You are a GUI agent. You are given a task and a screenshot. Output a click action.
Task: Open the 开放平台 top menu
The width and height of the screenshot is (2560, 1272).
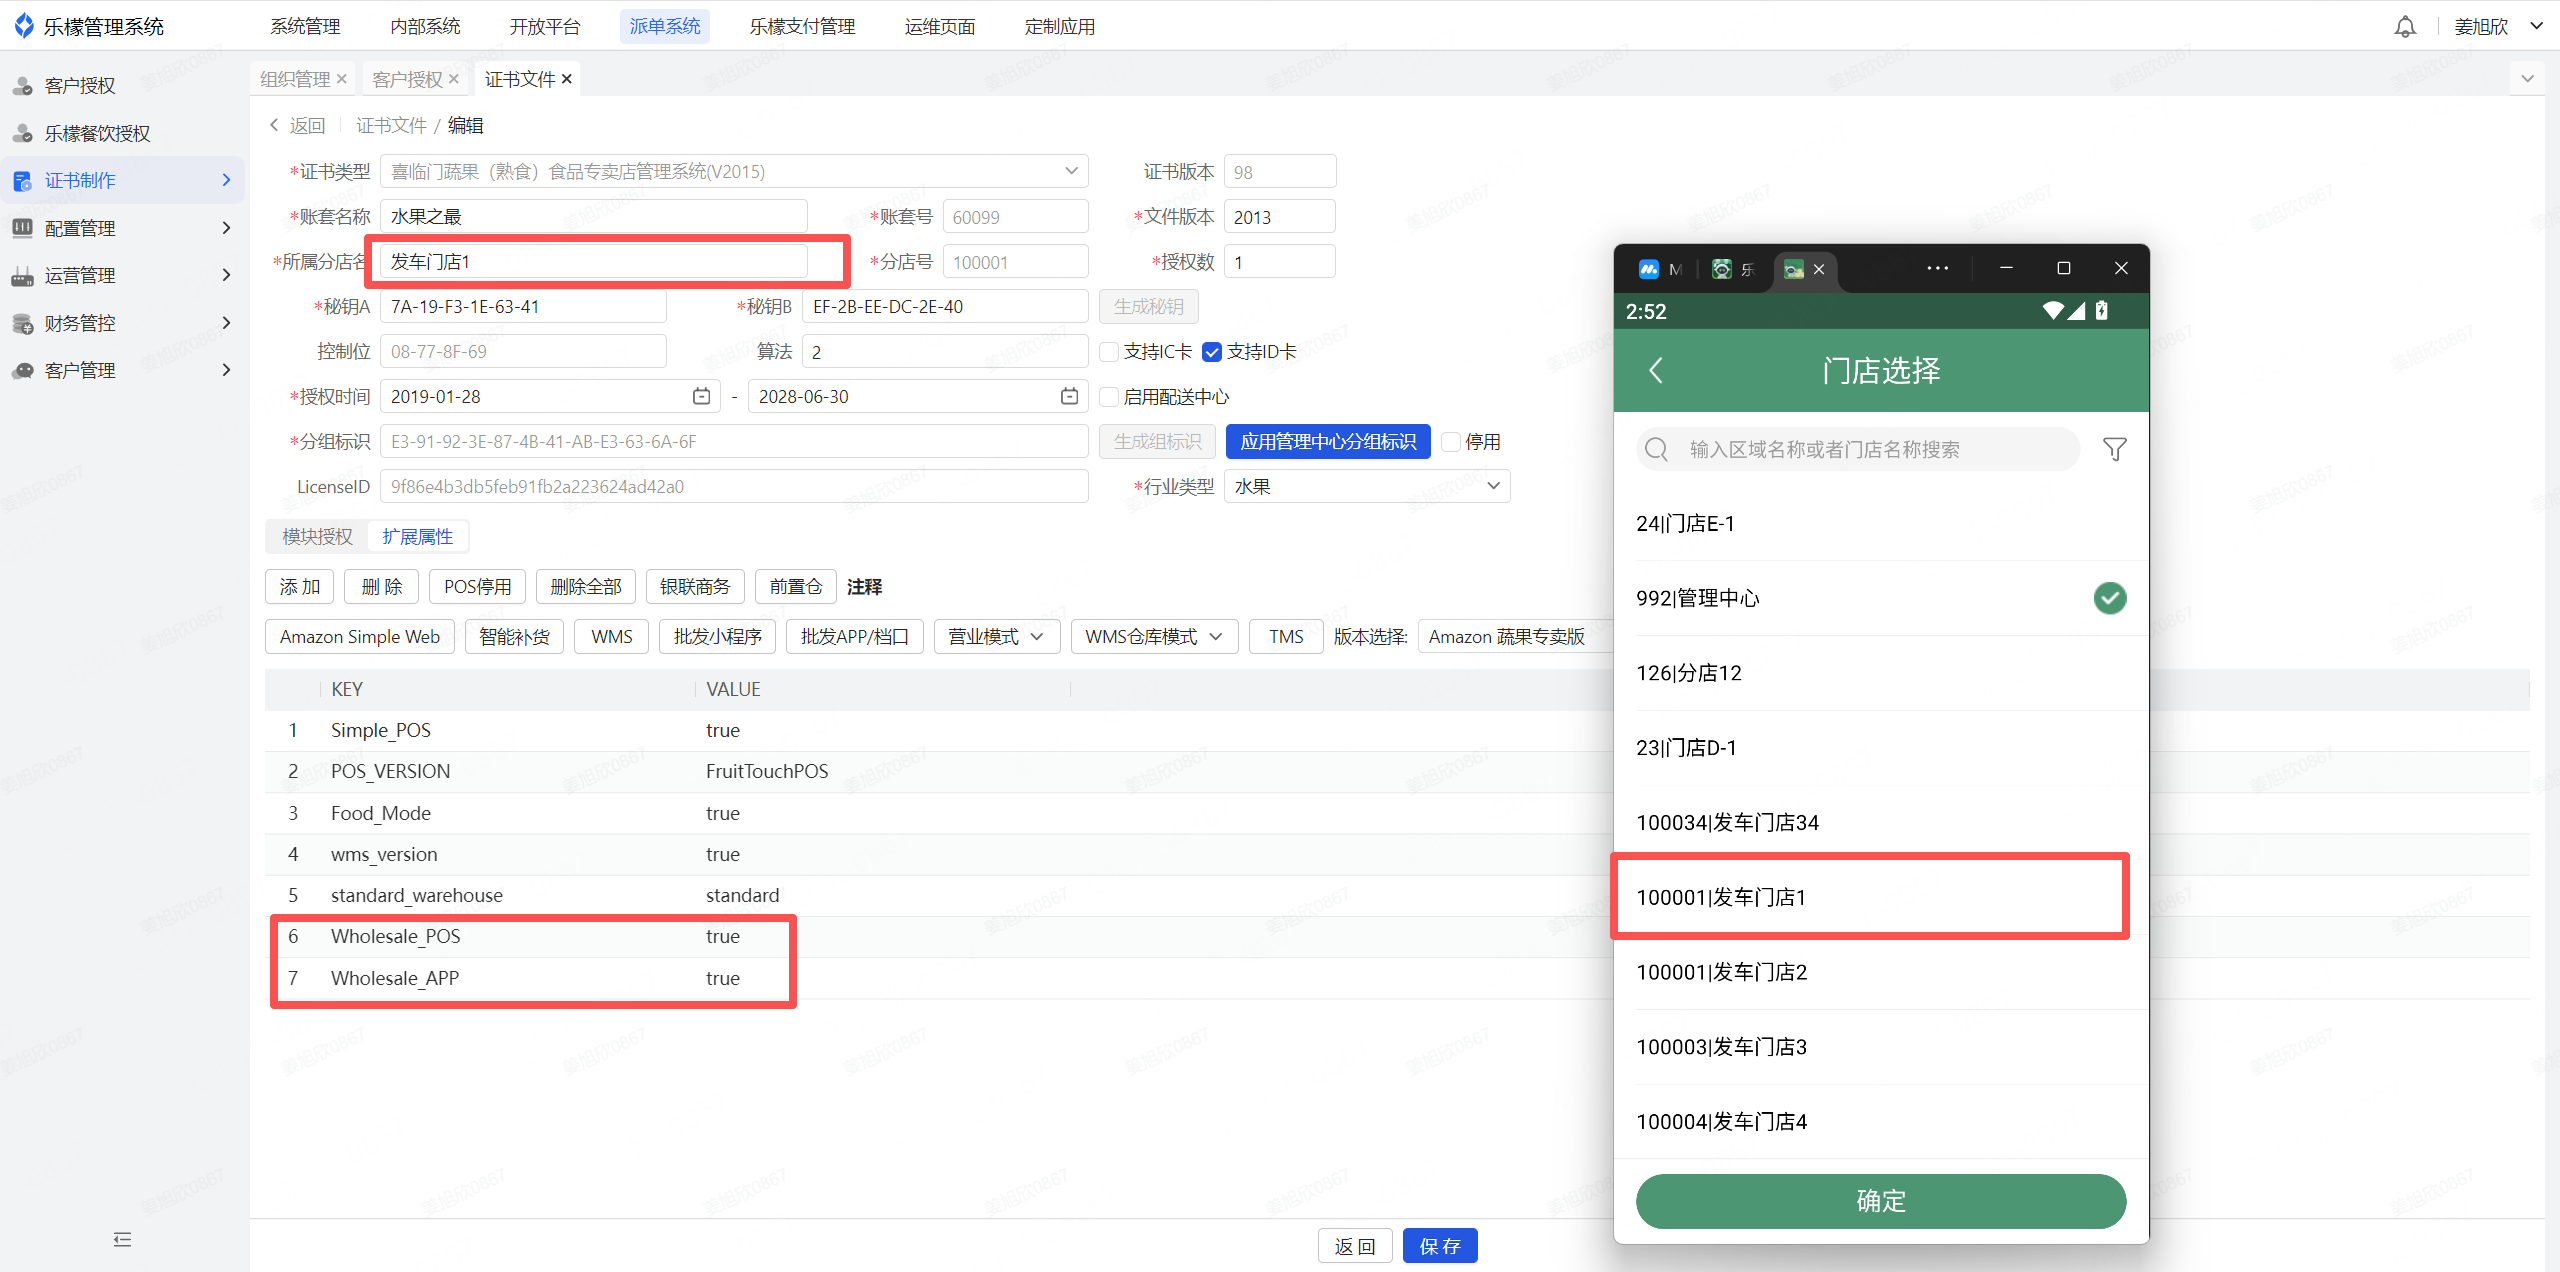click(545, 27)
